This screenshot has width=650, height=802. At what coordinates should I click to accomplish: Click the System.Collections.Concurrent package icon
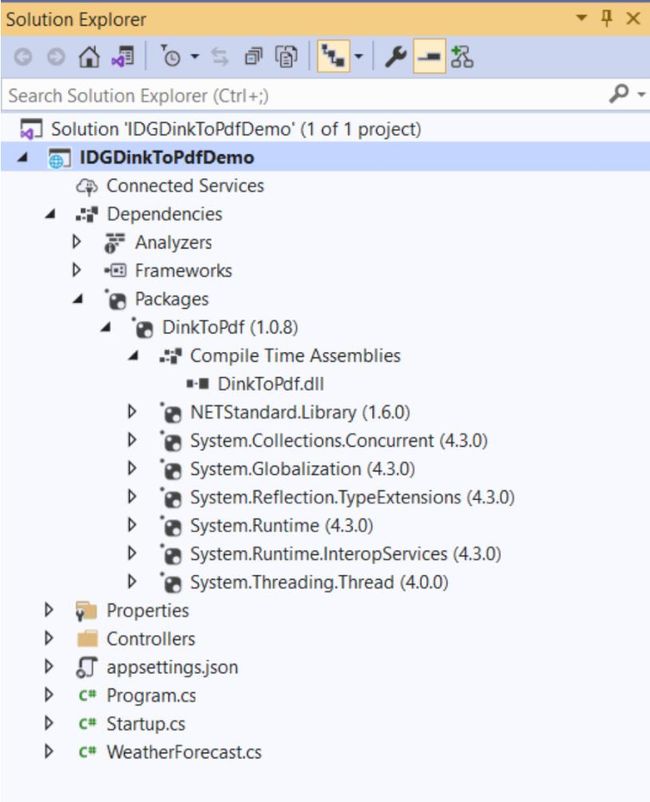coord(171,441)
